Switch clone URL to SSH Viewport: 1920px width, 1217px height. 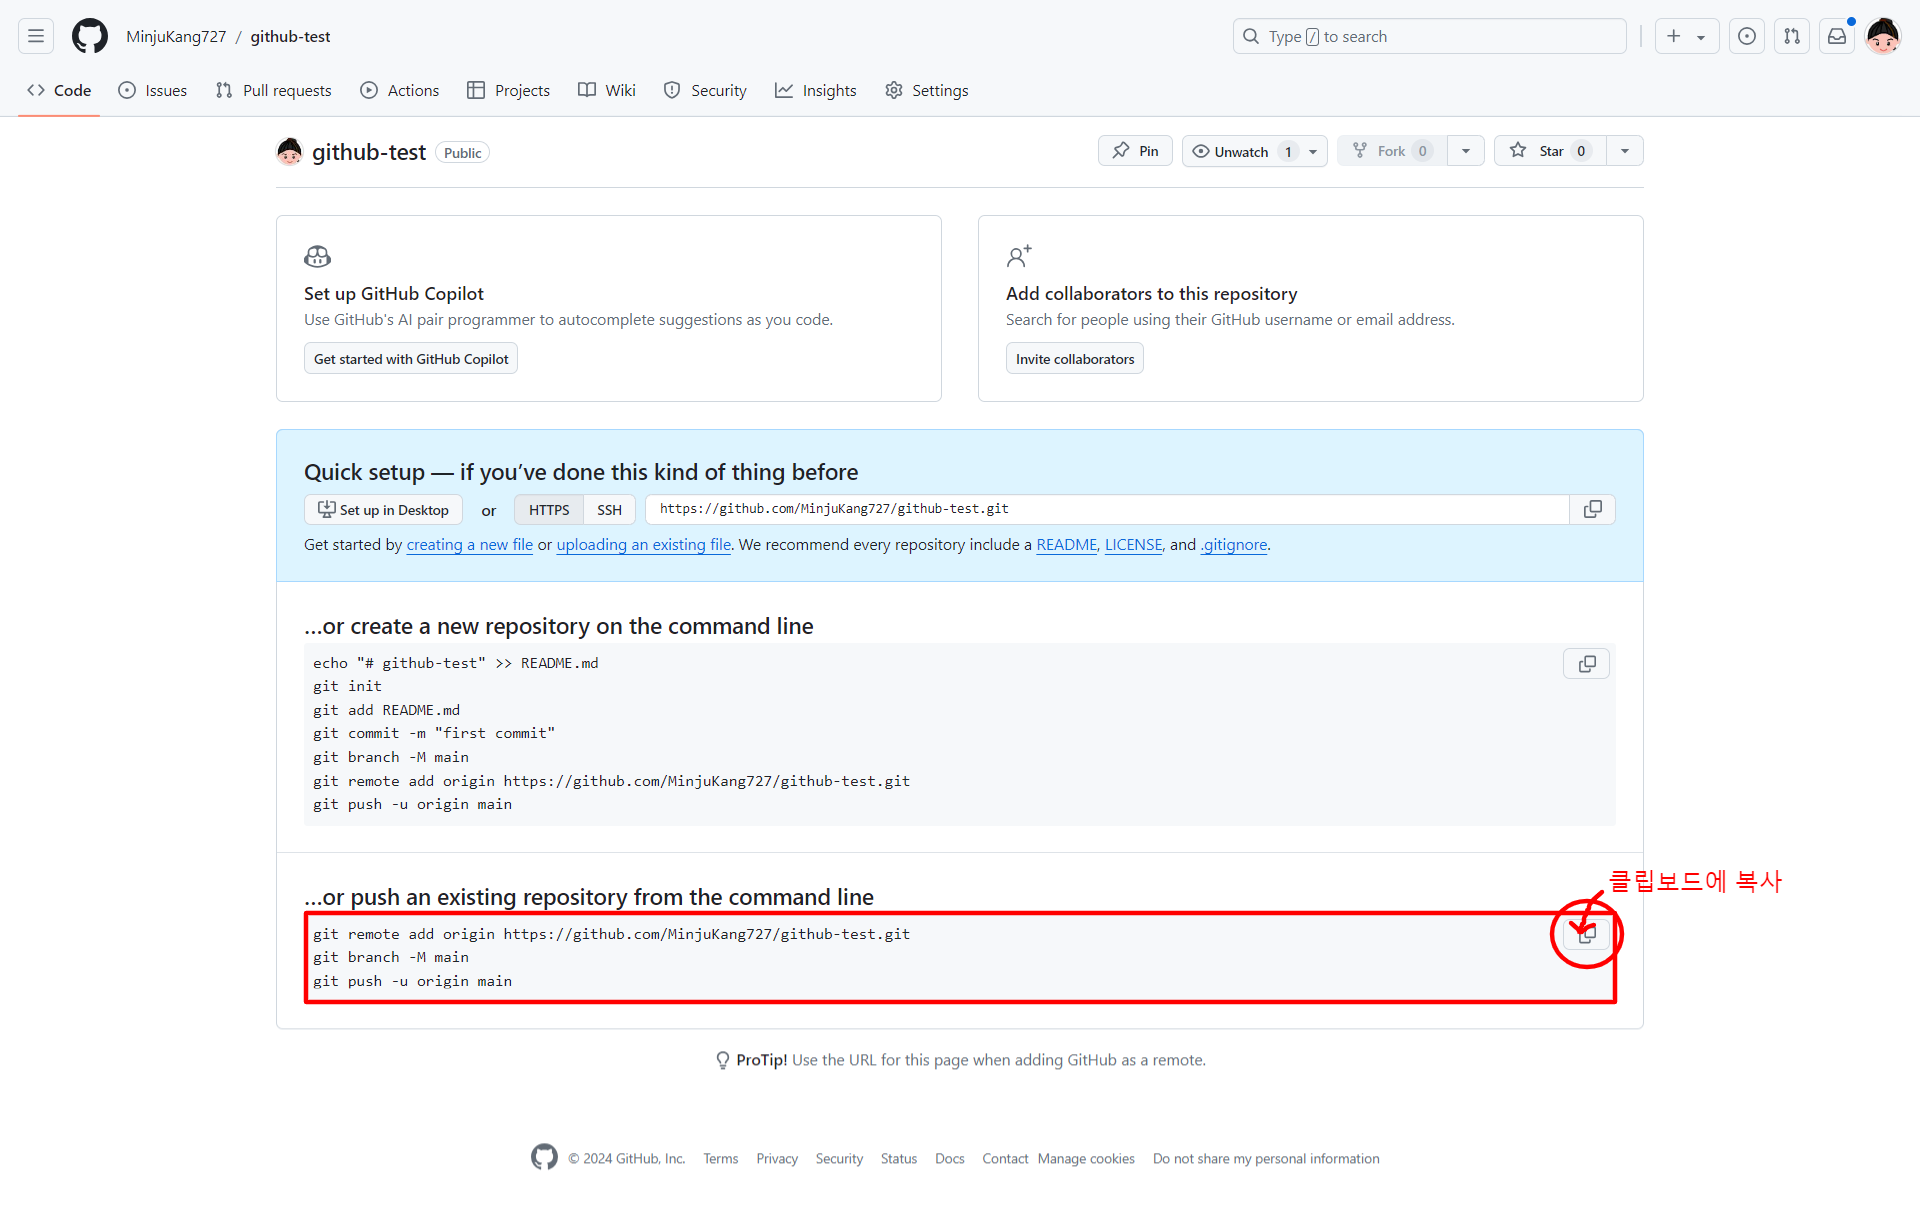[609, 510]
